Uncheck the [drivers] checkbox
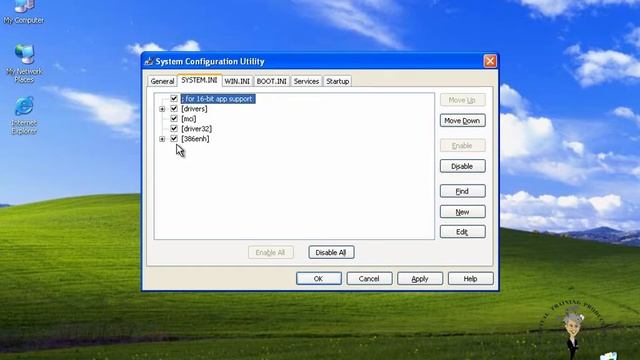The image size is (640, 360). (174, 109)
